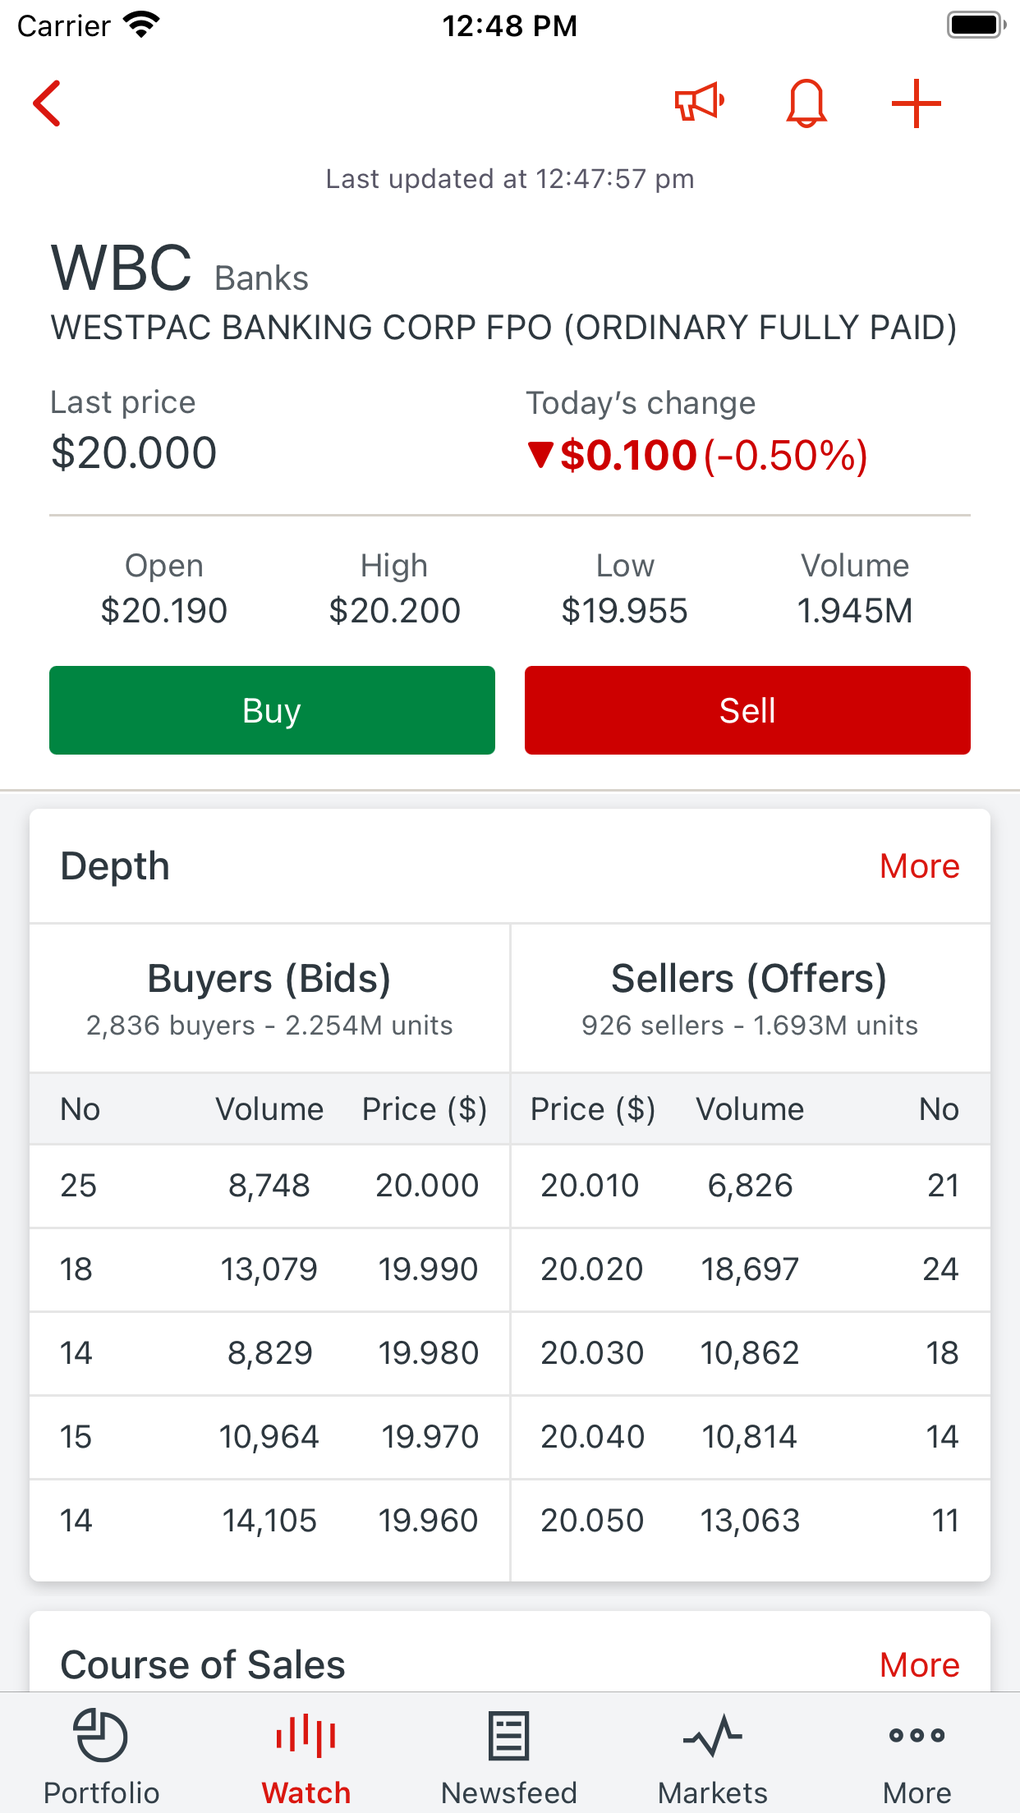This screenshot has height=1813, width=1020.
Task: Set a price alert using bell icon
Action: pos(807,102)
